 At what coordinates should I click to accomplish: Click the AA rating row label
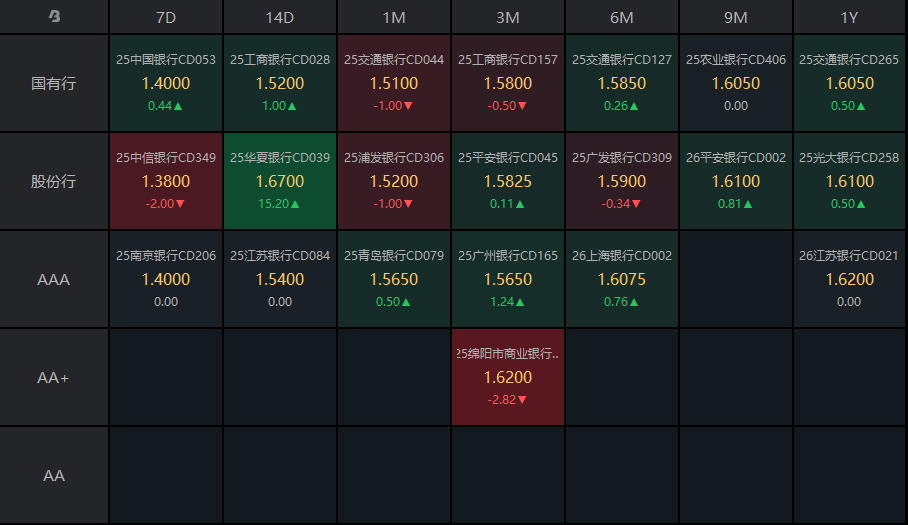(x=54, y=476)
